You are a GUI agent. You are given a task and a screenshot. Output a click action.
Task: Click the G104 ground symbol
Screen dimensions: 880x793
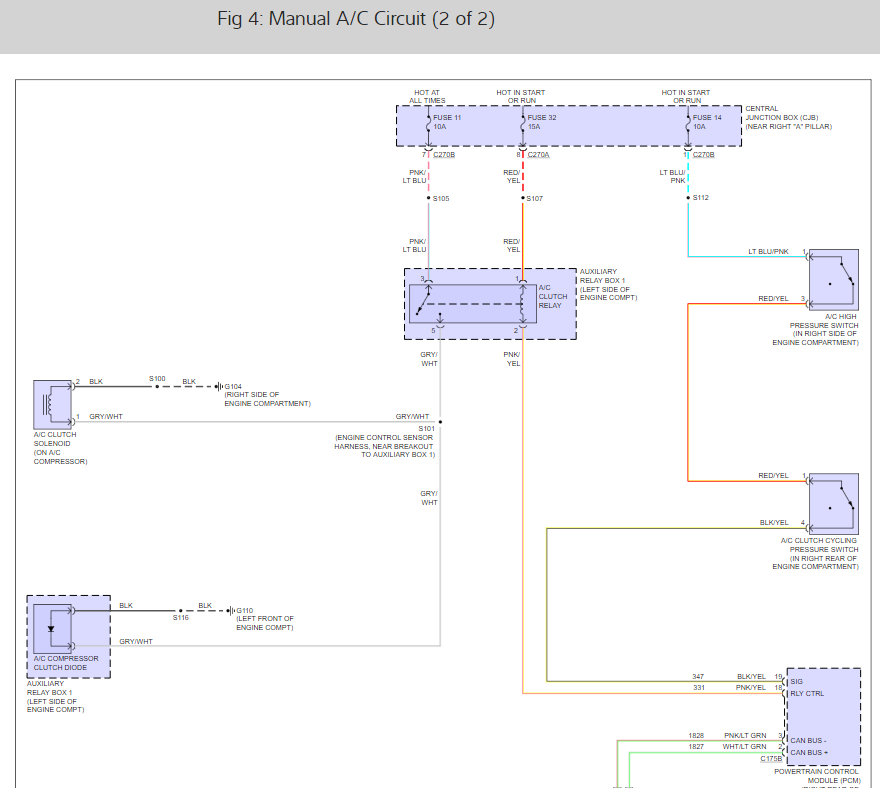click(219, 386)
